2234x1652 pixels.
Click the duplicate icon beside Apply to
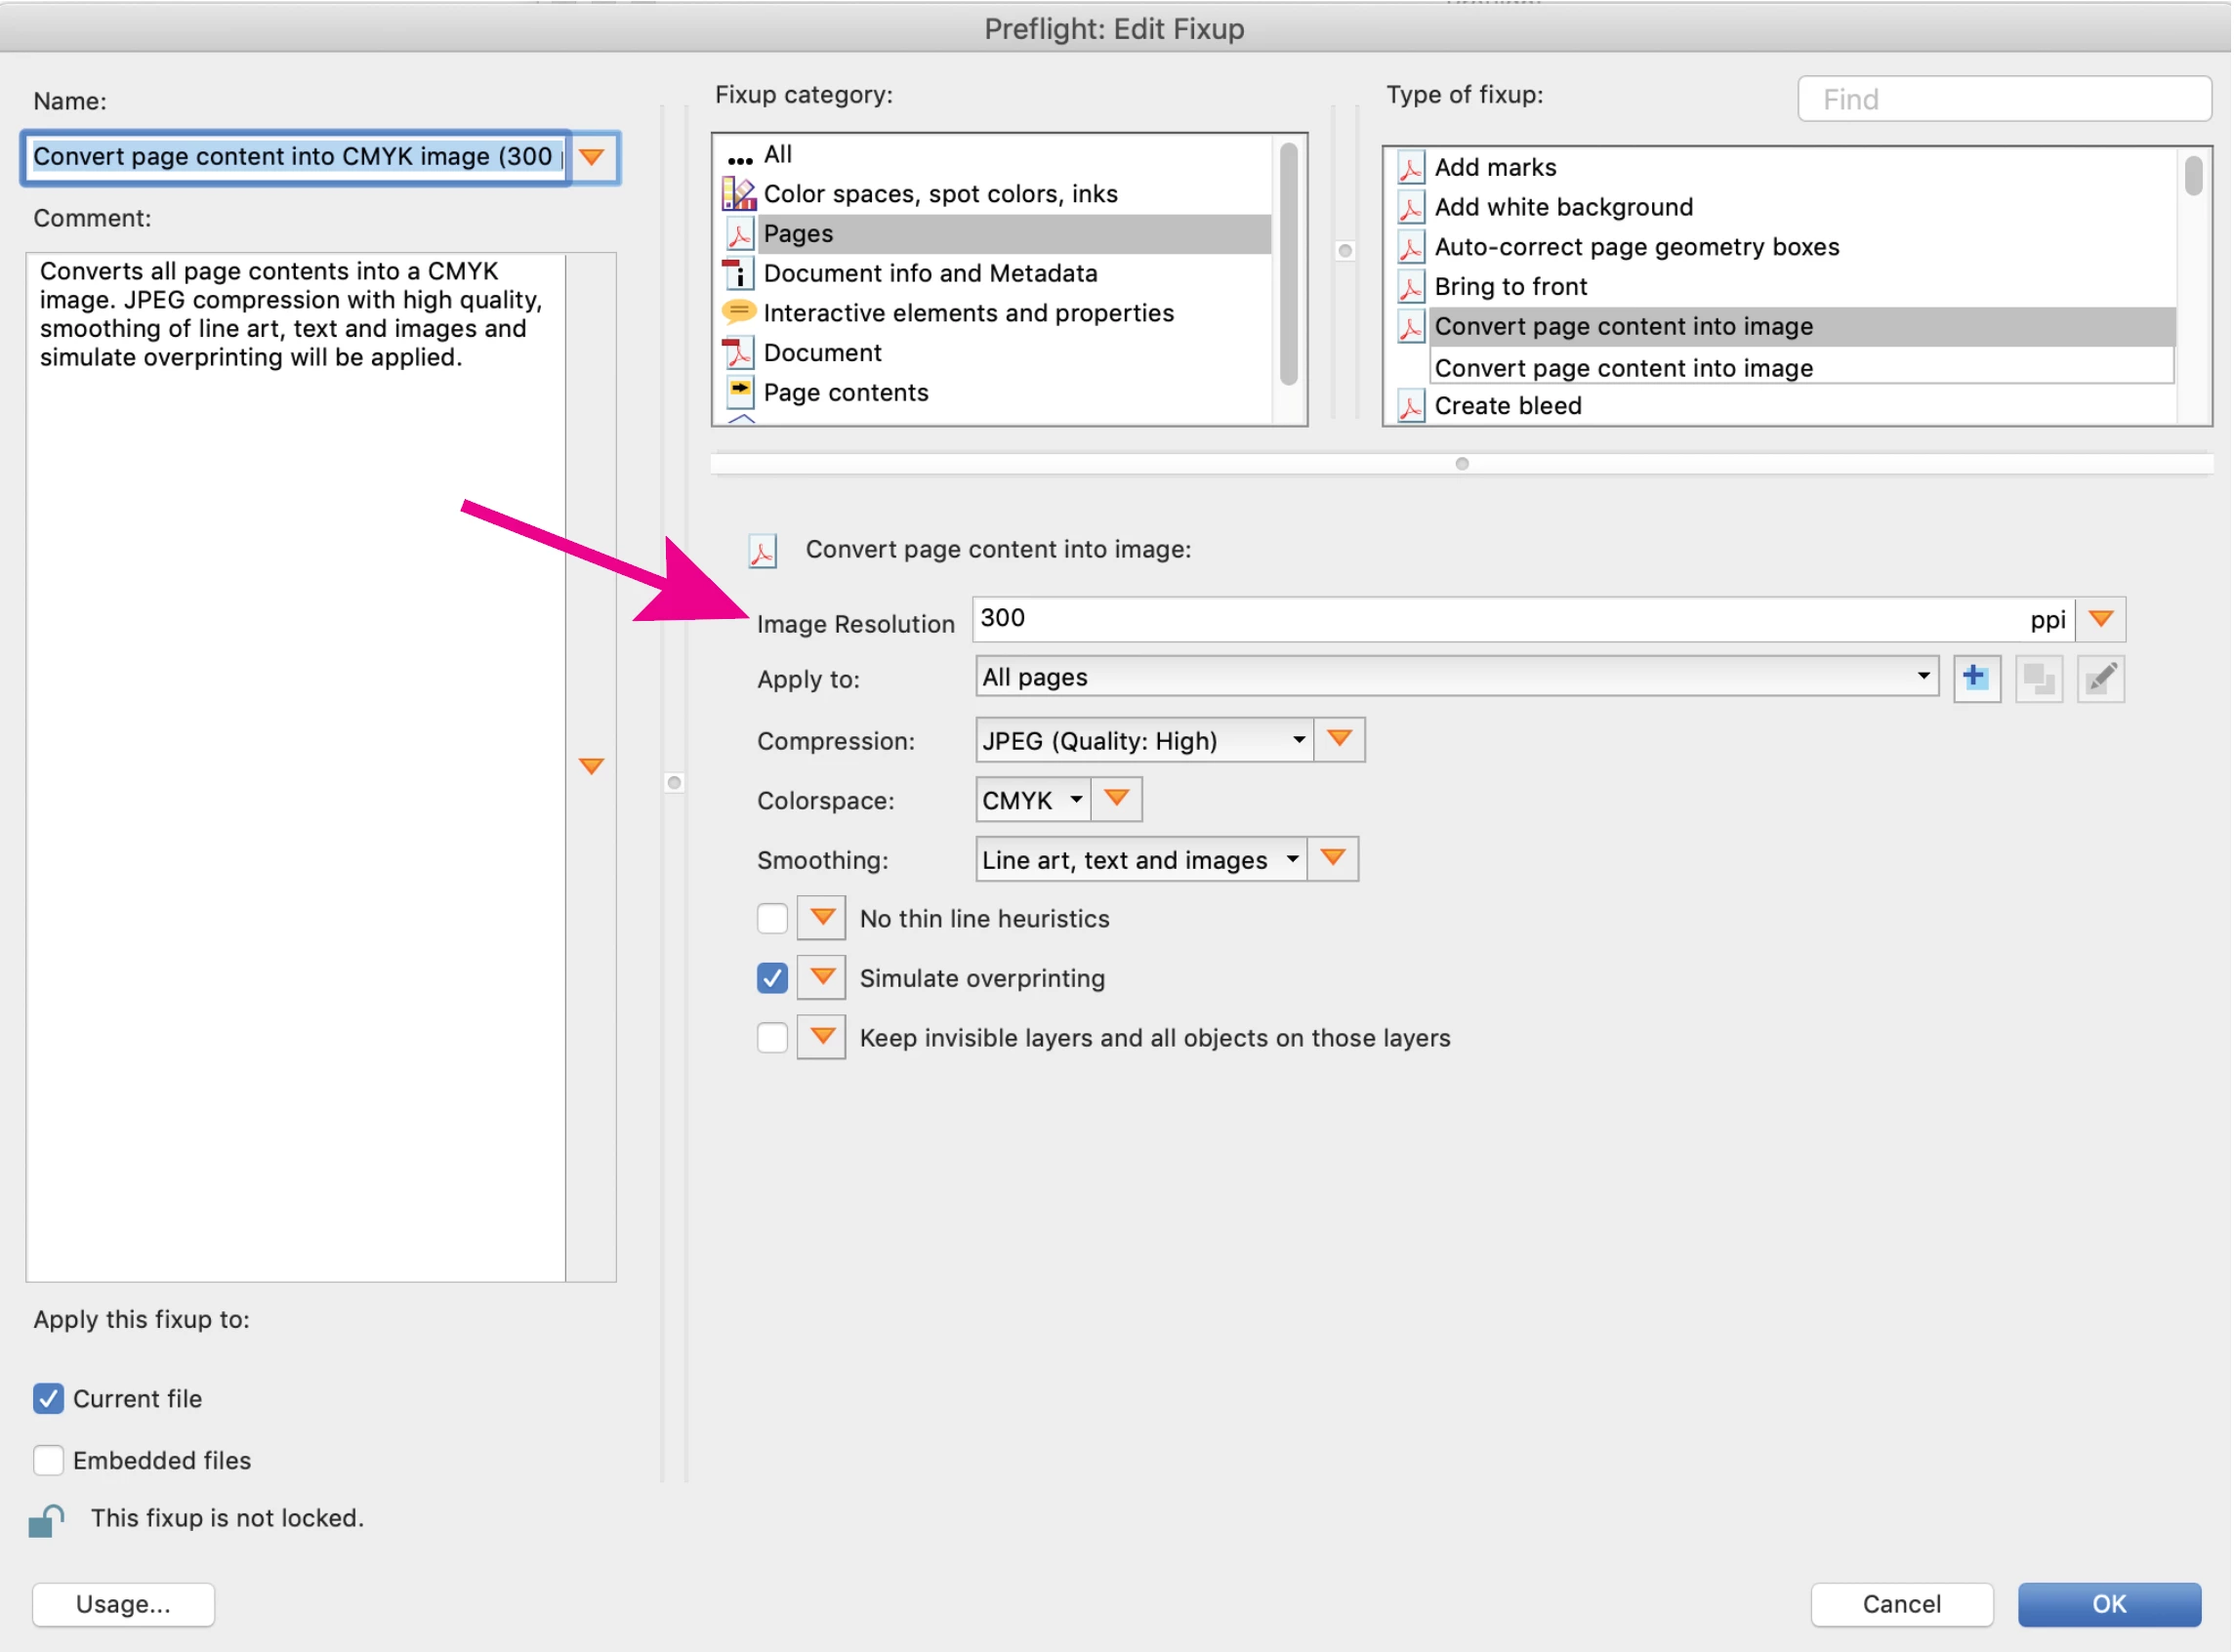coord(2039,679)
